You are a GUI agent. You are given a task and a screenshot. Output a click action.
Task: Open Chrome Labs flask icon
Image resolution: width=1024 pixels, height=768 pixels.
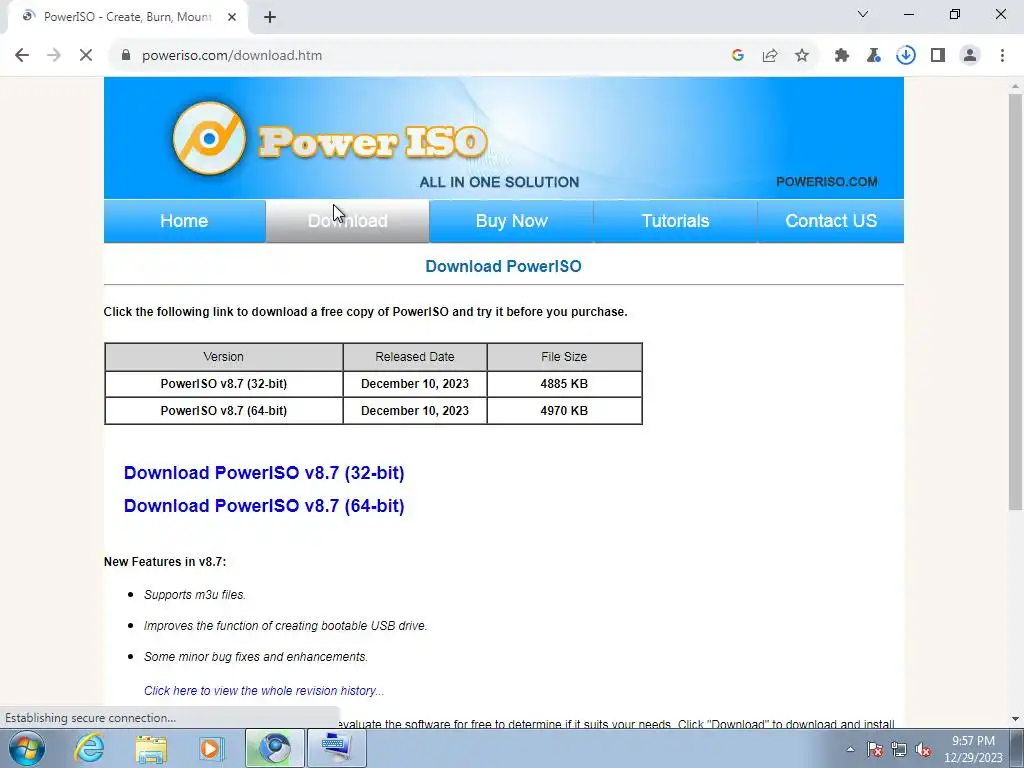point(874,56)
